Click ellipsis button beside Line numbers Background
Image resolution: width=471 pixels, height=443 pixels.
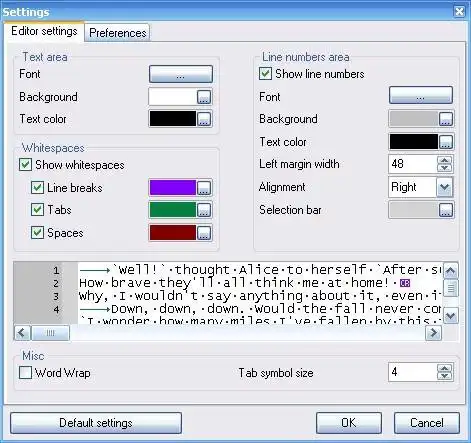pyautogui.click(x=446, y=119)
